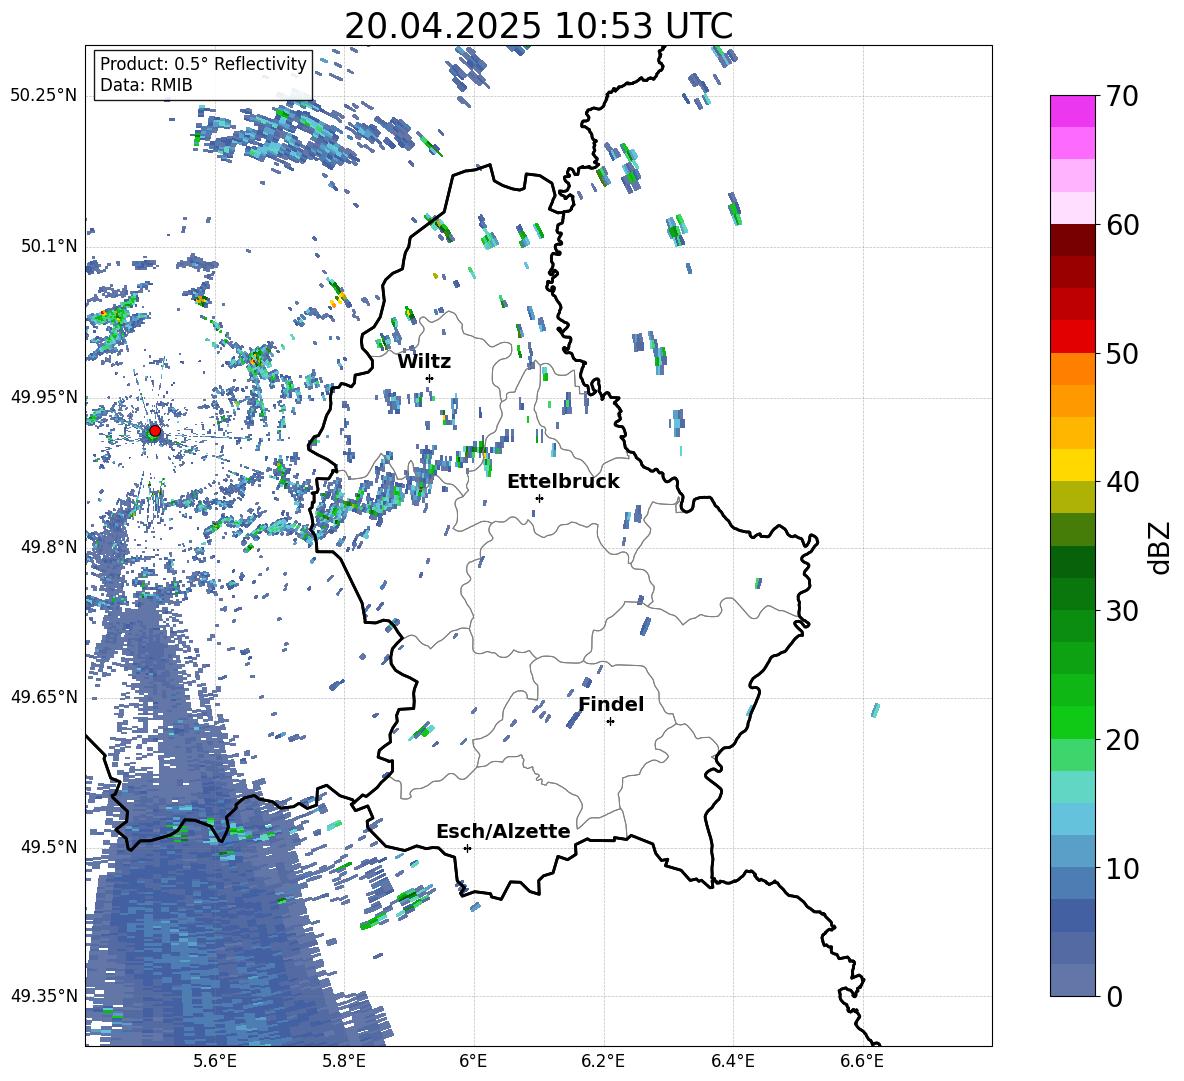Click the colorbar tick value 60
1184x1081 pixels.
1122,225
